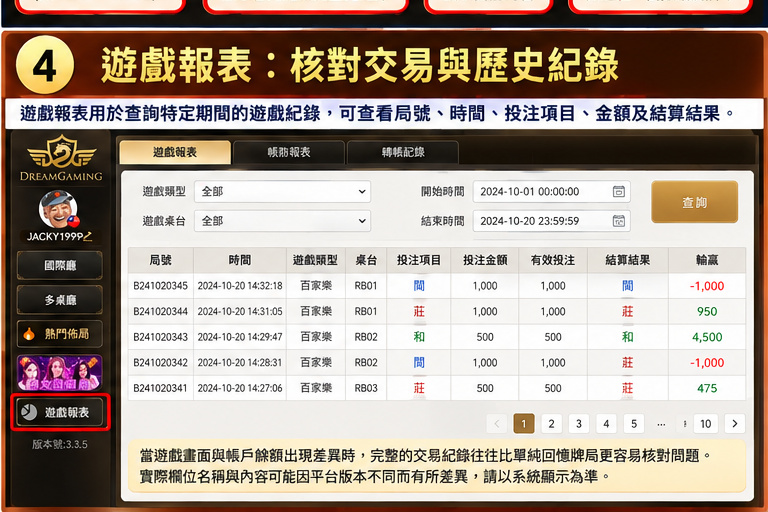Select round number B241020344

[161, 312]
